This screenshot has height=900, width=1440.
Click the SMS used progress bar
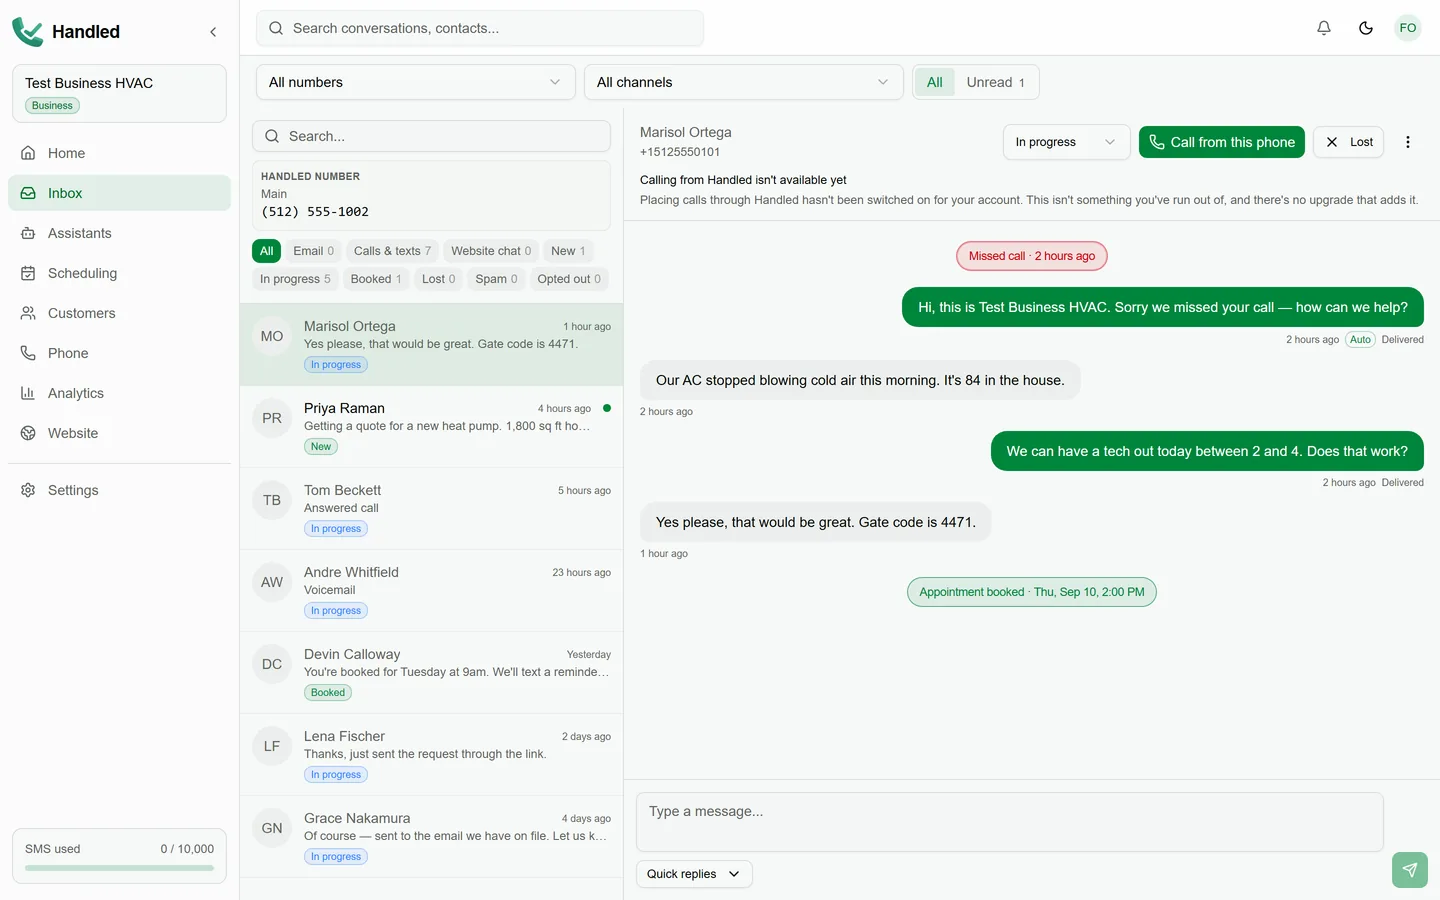pyautogui.click(x=119, y=868)
